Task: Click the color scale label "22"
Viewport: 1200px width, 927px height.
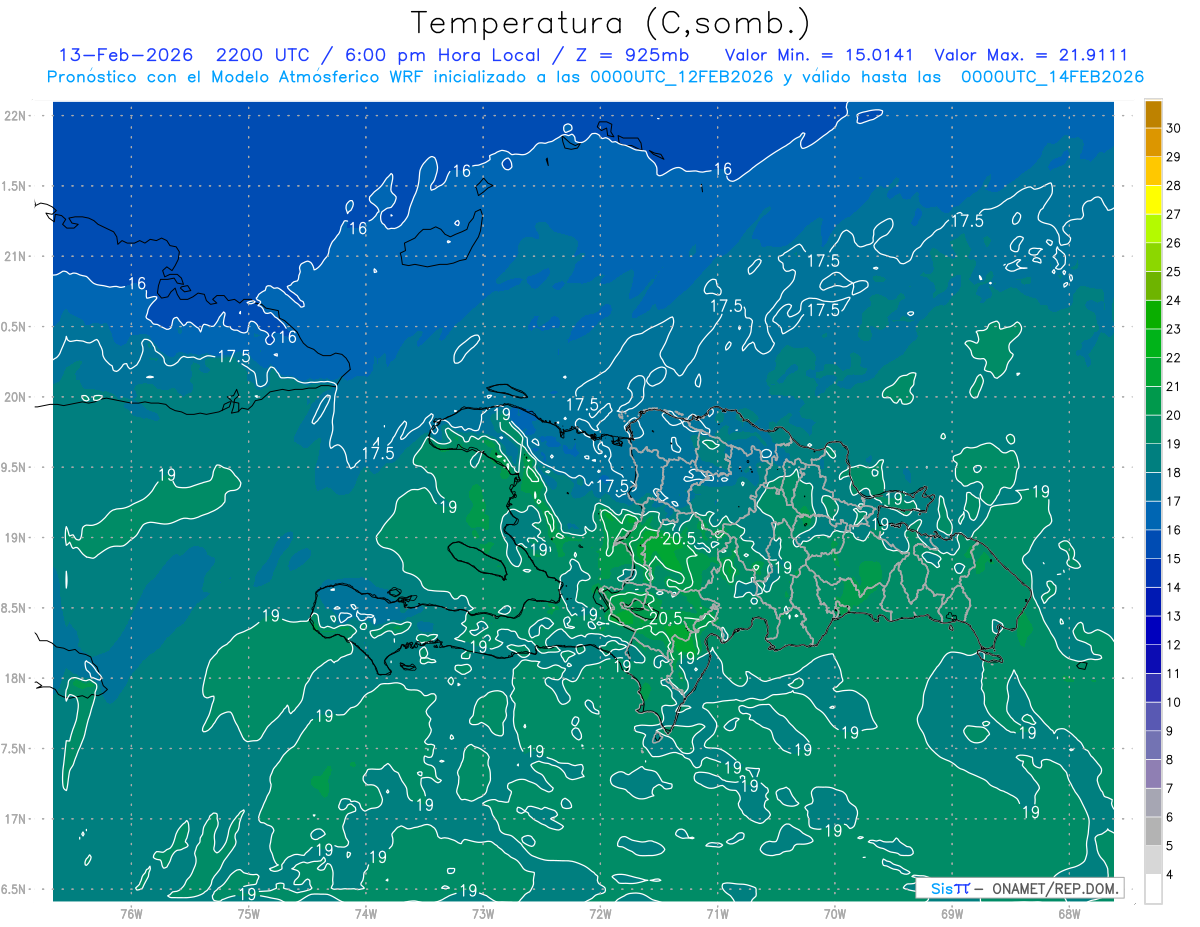Action: (x=1175, y=358)
